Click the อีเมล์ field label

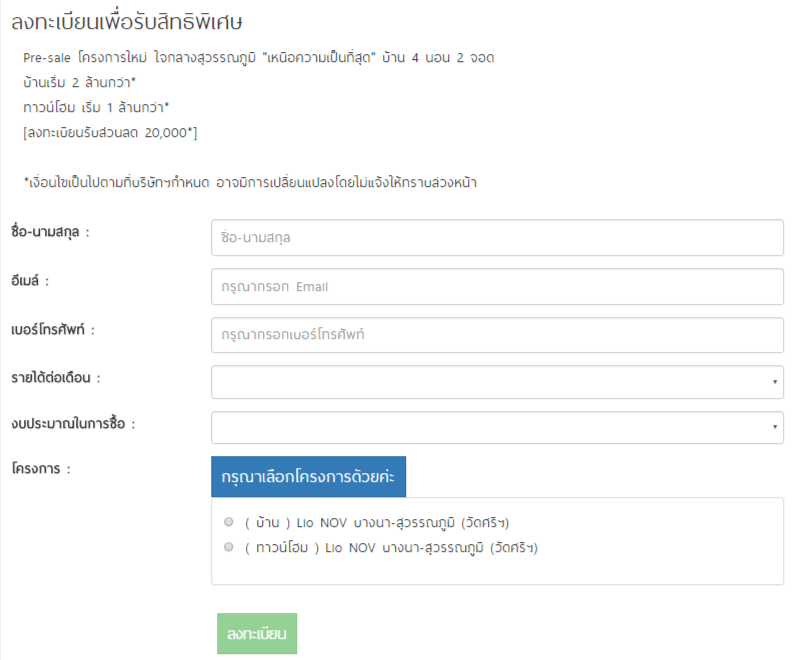point(30,281)
